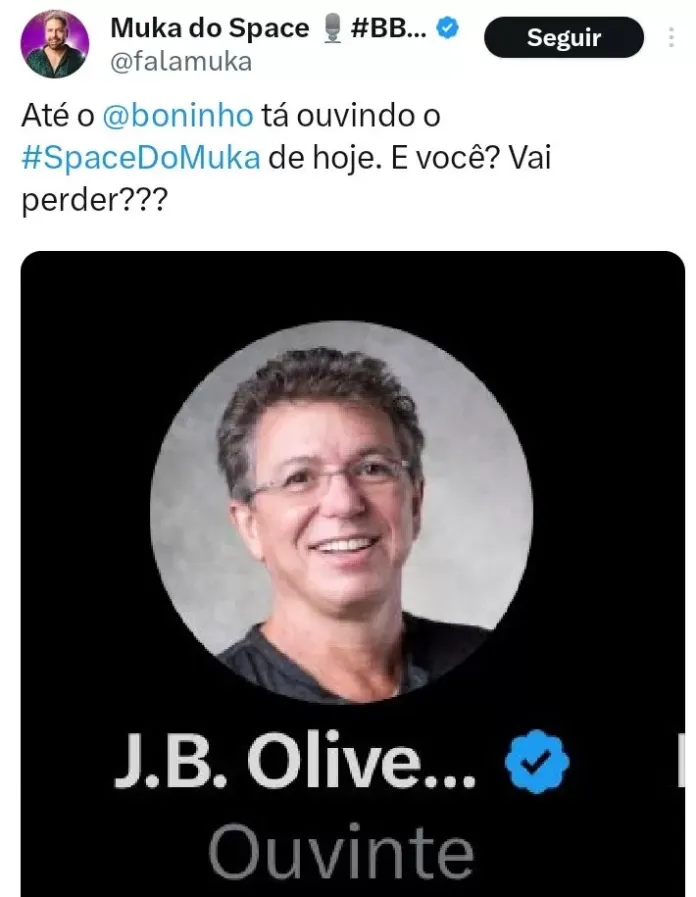
Task: Click the black area above the listener photo
Action: click(352, 286)
